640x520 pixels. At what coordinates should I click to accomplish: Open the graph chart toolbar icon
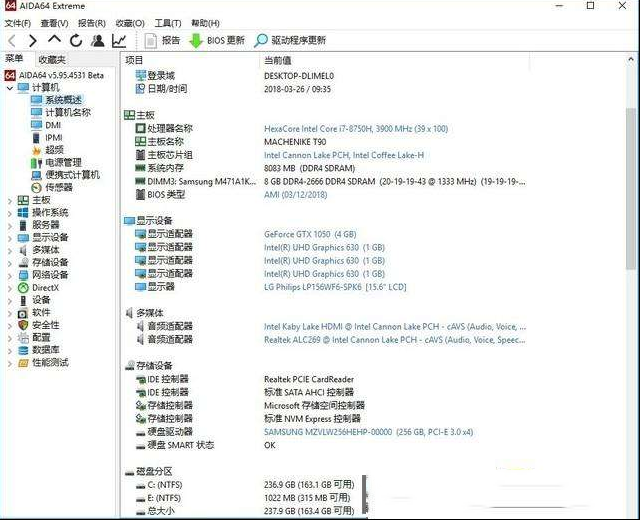119,40
